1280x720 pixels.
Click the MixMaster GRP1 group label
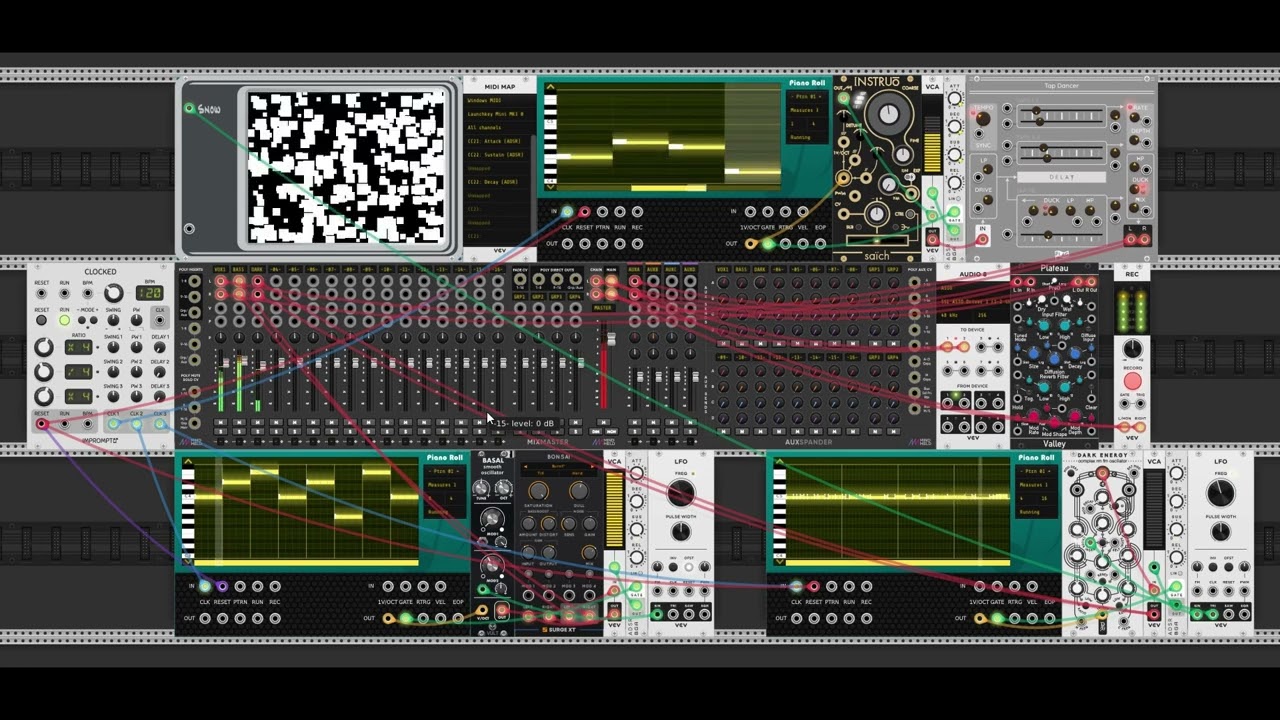pyautogui.click(x=520, y=296)
